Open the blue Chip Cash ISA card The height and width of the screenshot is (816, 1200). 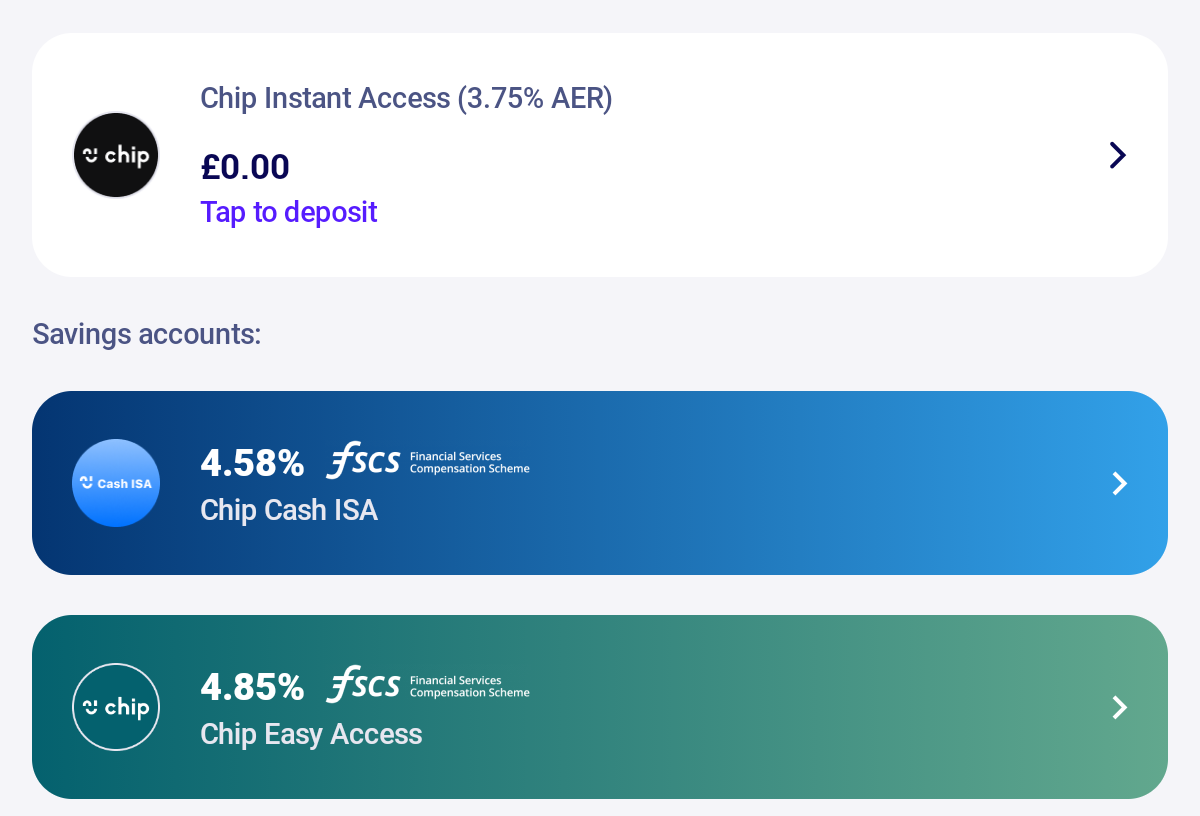tap(600, 483)
